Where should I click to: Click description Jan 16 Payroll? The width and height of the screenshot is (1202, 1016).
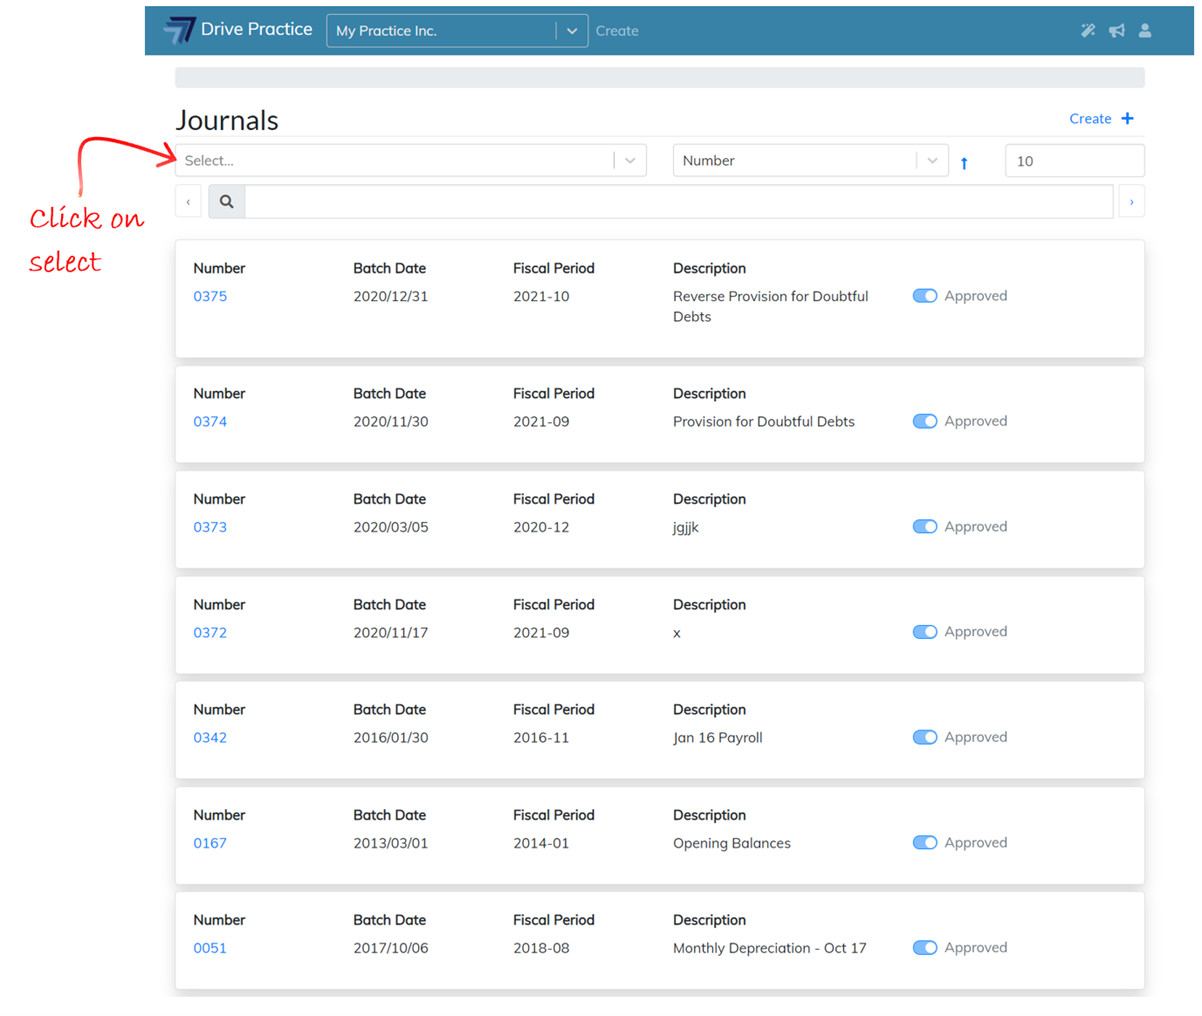(718, 738)
